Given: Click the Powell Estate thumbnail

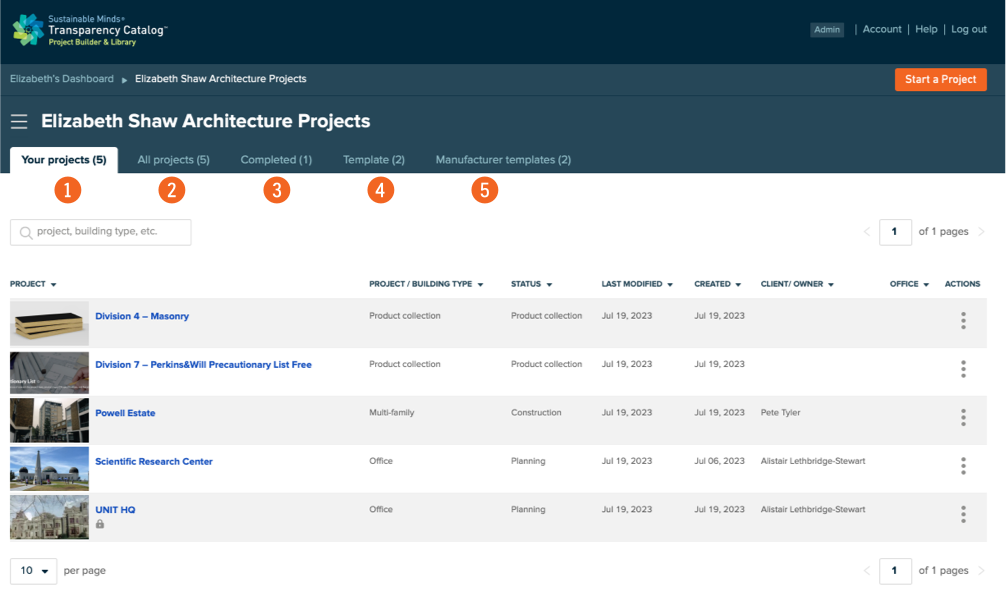Looking at the screenshot, I should [49, 420].
